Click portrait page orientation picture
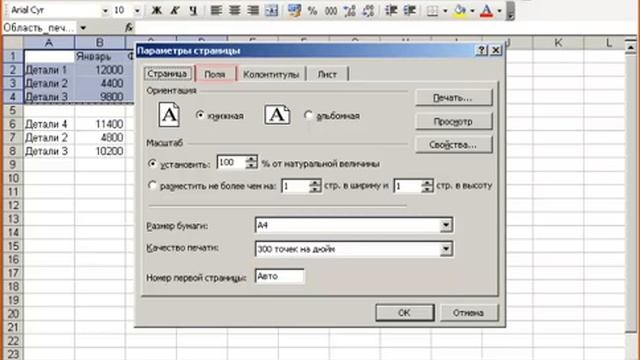This screenshot has width=640, height=360. [169, 115]
